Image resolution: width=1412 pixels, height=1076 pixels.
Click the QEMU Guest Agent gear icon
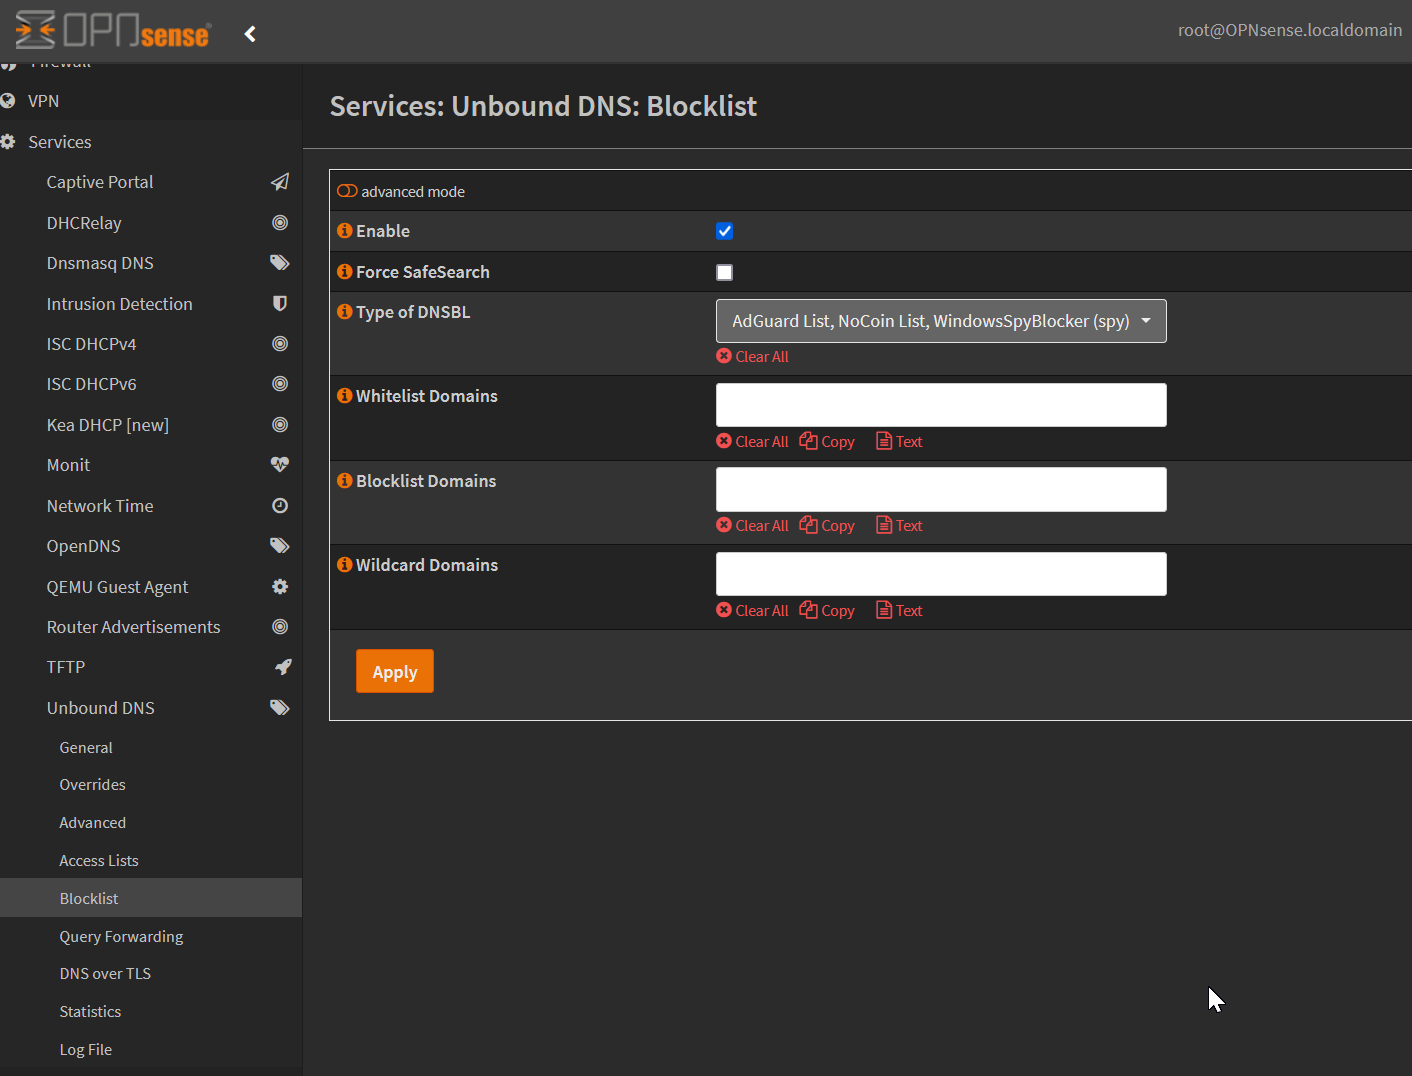280,587
